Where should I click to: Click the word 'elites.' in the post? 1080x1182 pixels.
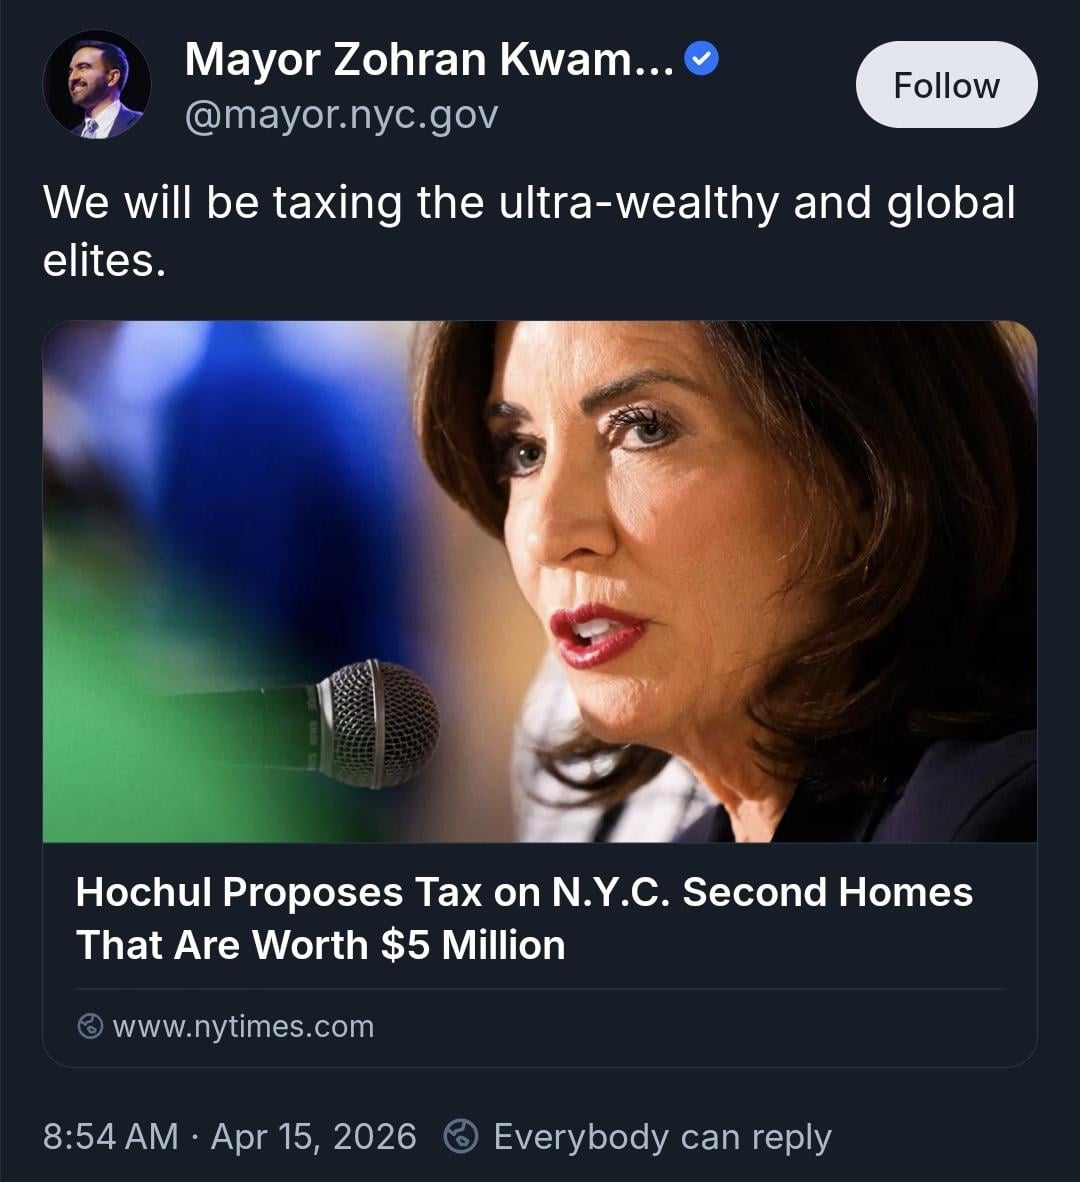103,261
